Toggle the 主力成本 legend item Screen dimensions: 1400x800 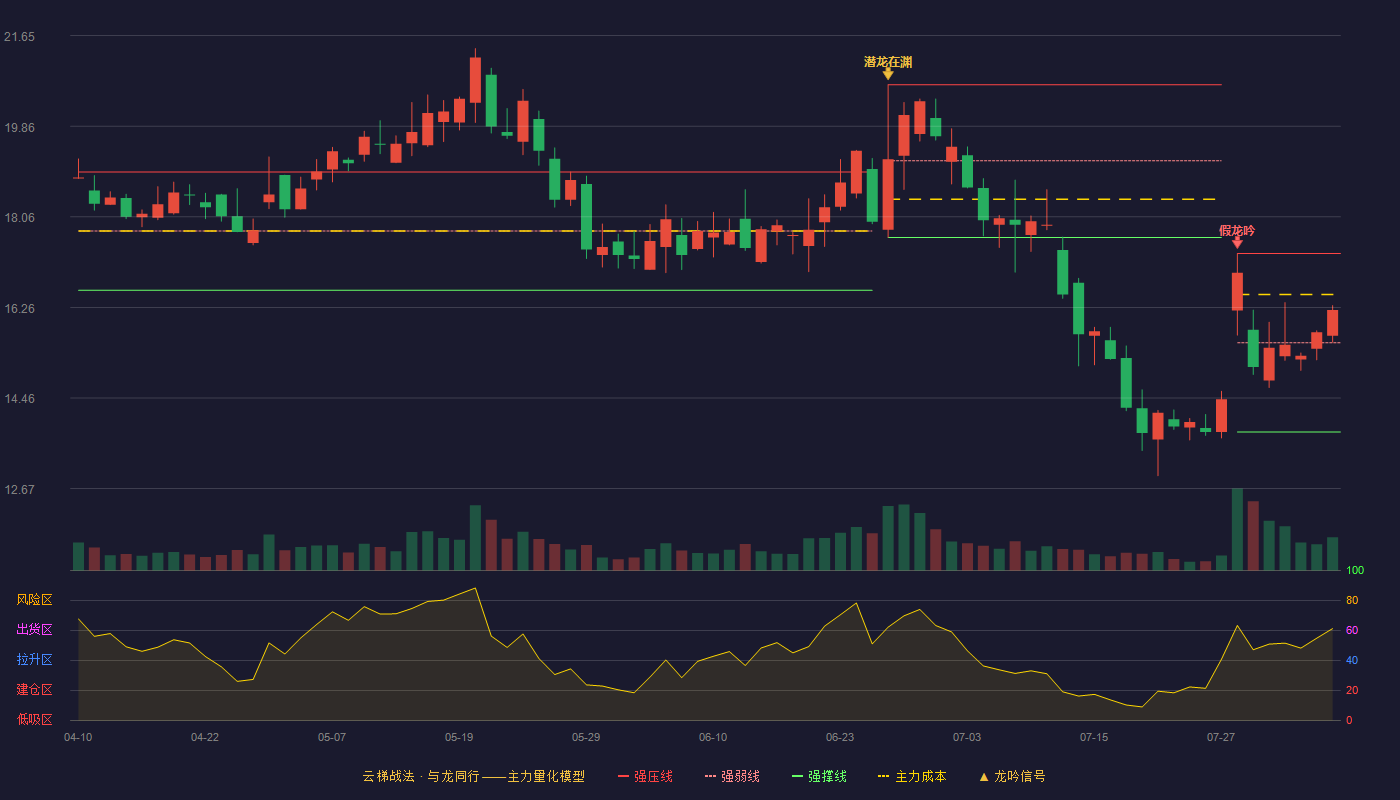(911, 776)
